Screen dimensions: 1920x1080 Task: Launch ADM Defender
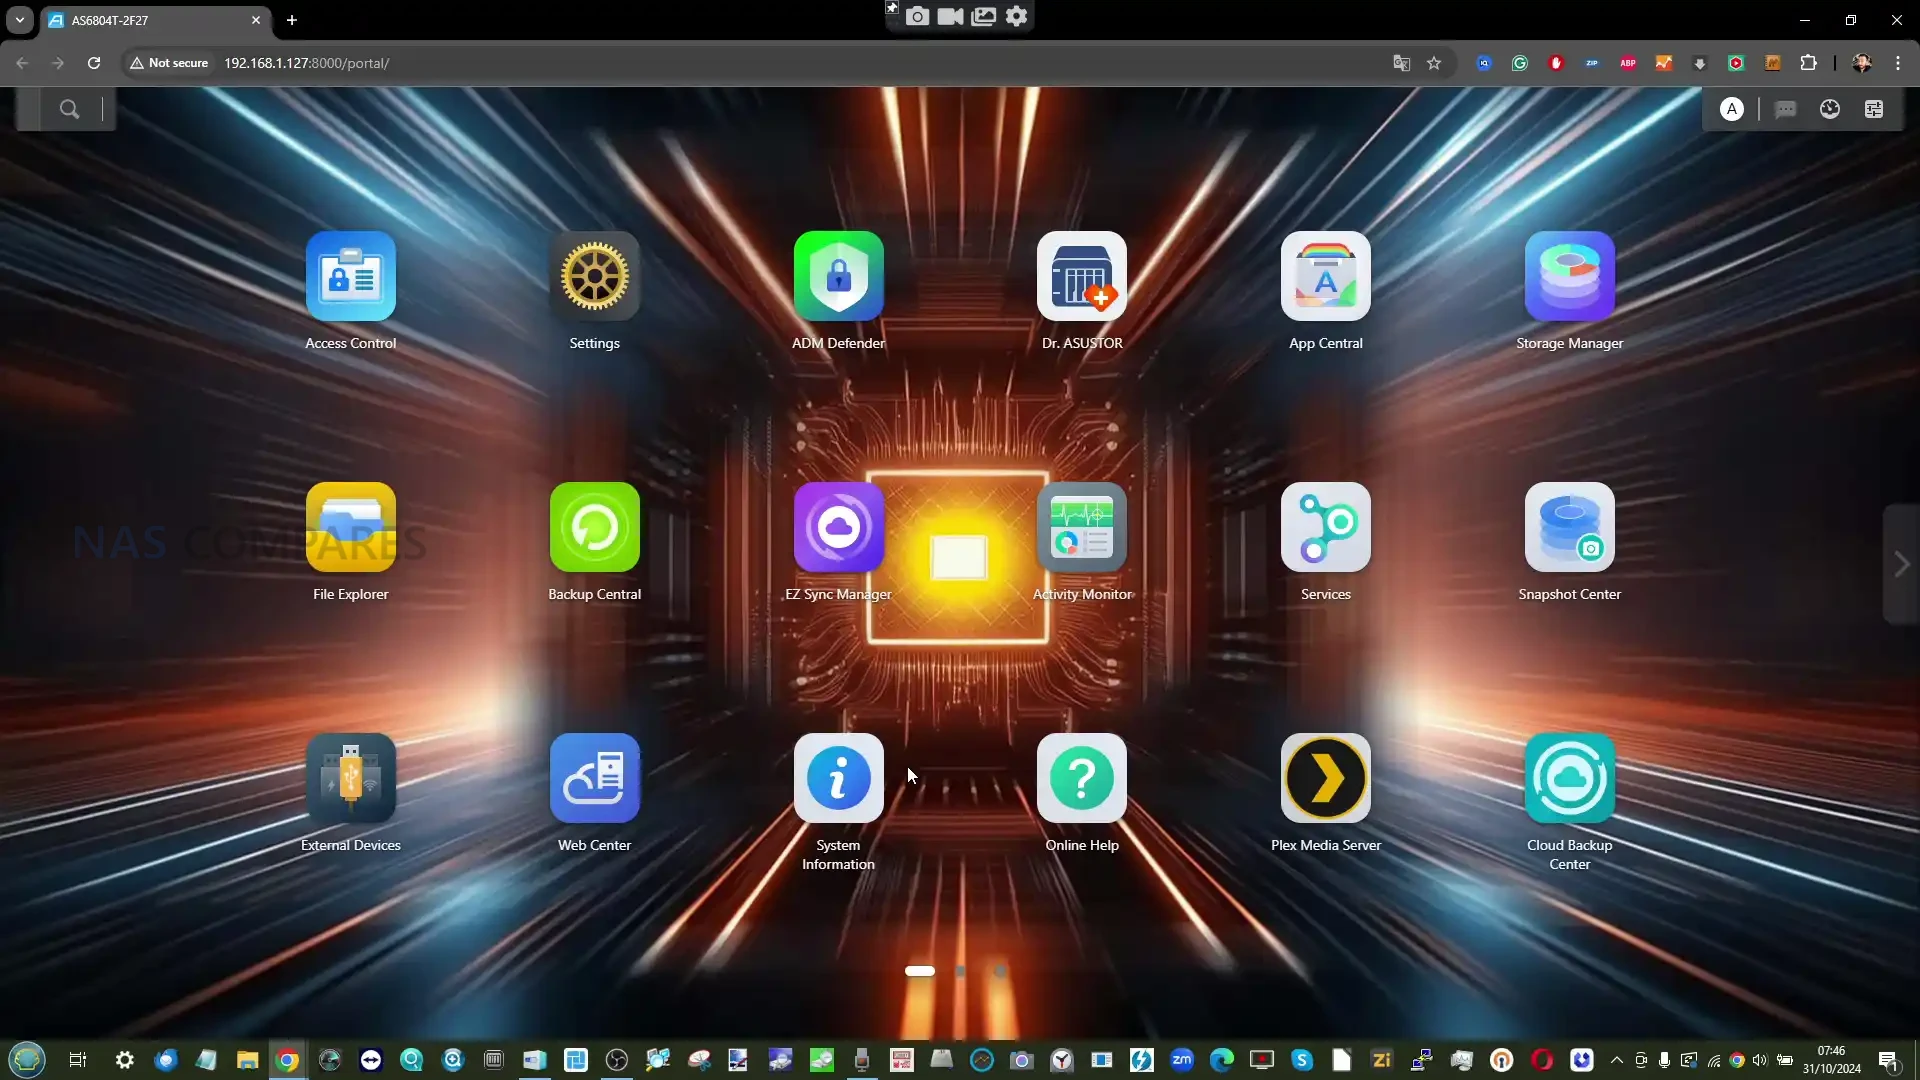[x=838, y=277]
